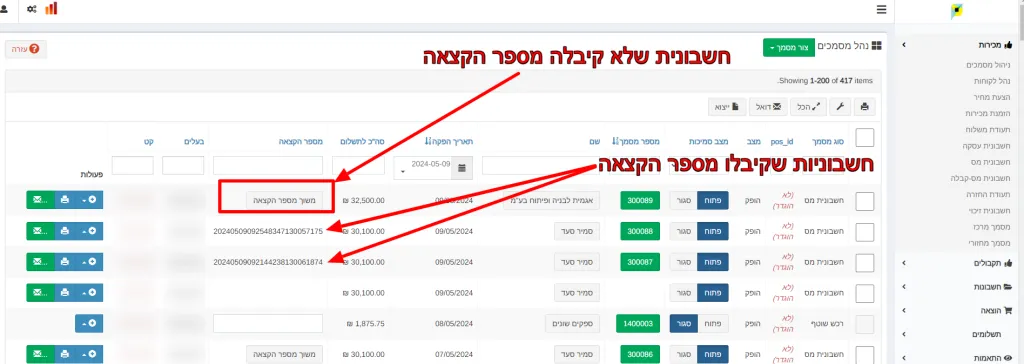Expand the תקבולים sidebar section
Viewport: 1024px width, 364px height.
click(958, 263)
